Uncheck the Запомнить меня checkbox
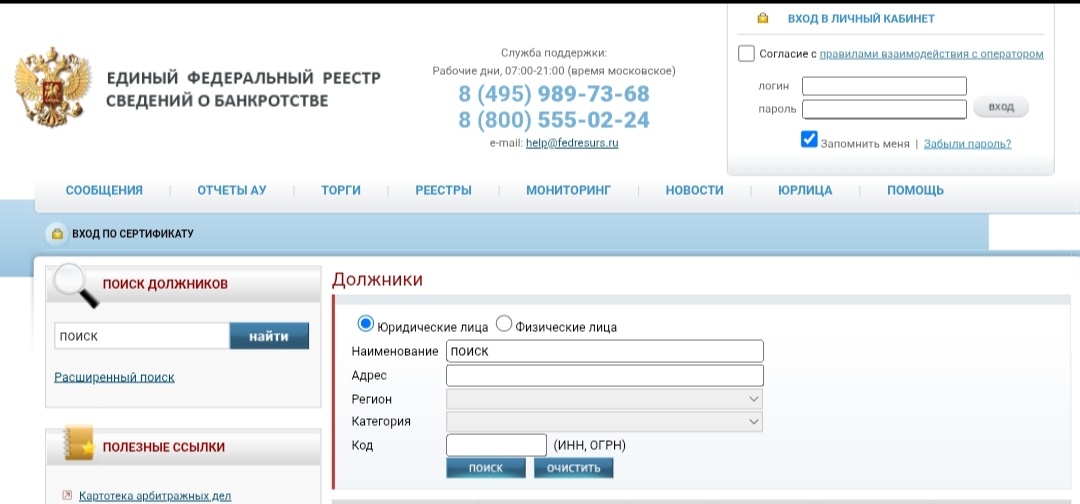The image size is (1080, 504). [809, 139]
